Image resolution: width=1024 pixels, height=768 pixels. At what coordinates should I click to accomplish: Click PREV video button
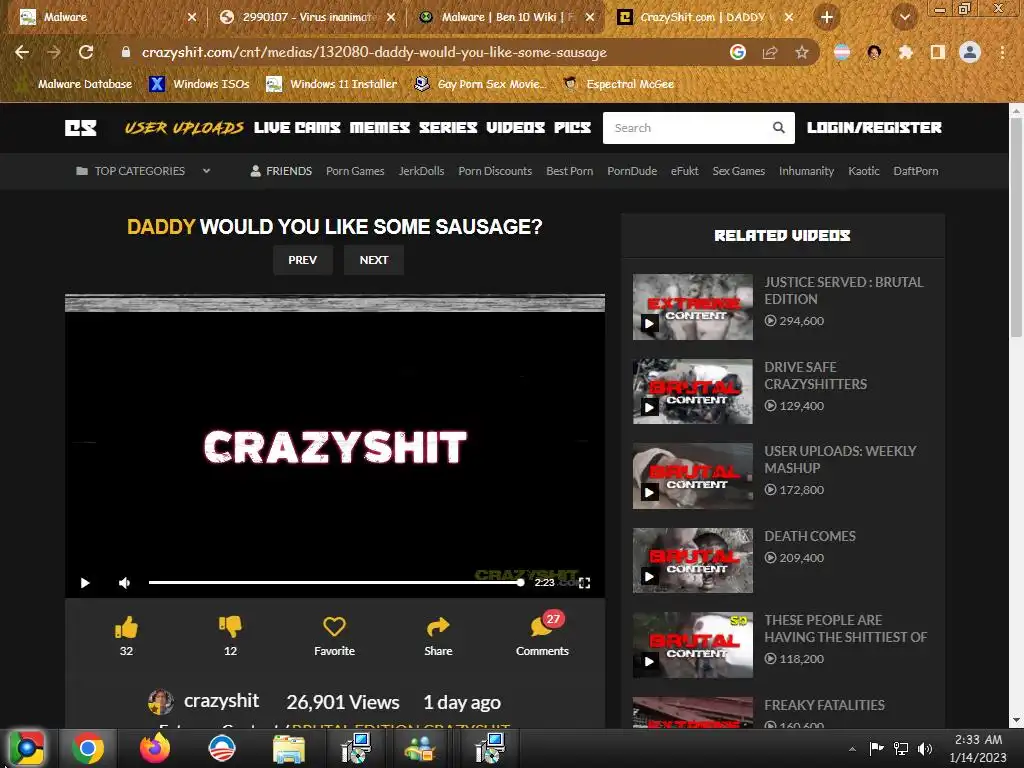coord(302,260)
